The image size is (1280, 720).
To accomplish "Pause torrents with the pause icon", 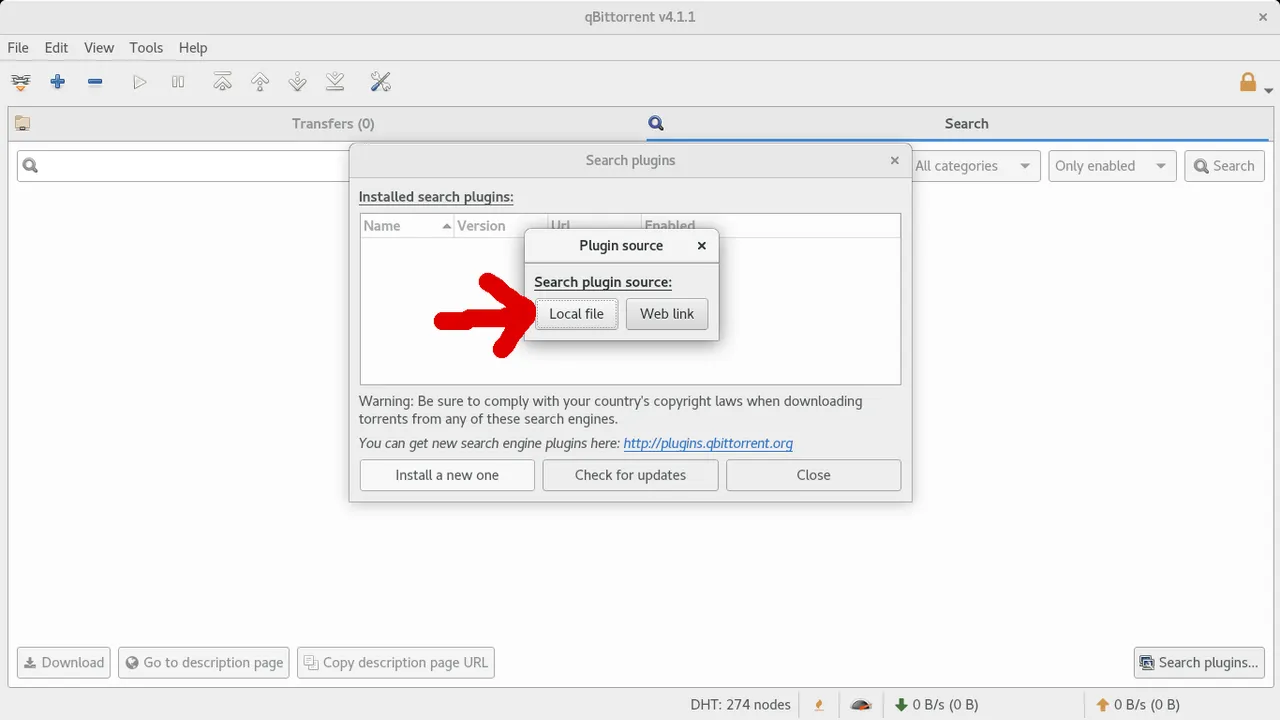I will point(178,81).
